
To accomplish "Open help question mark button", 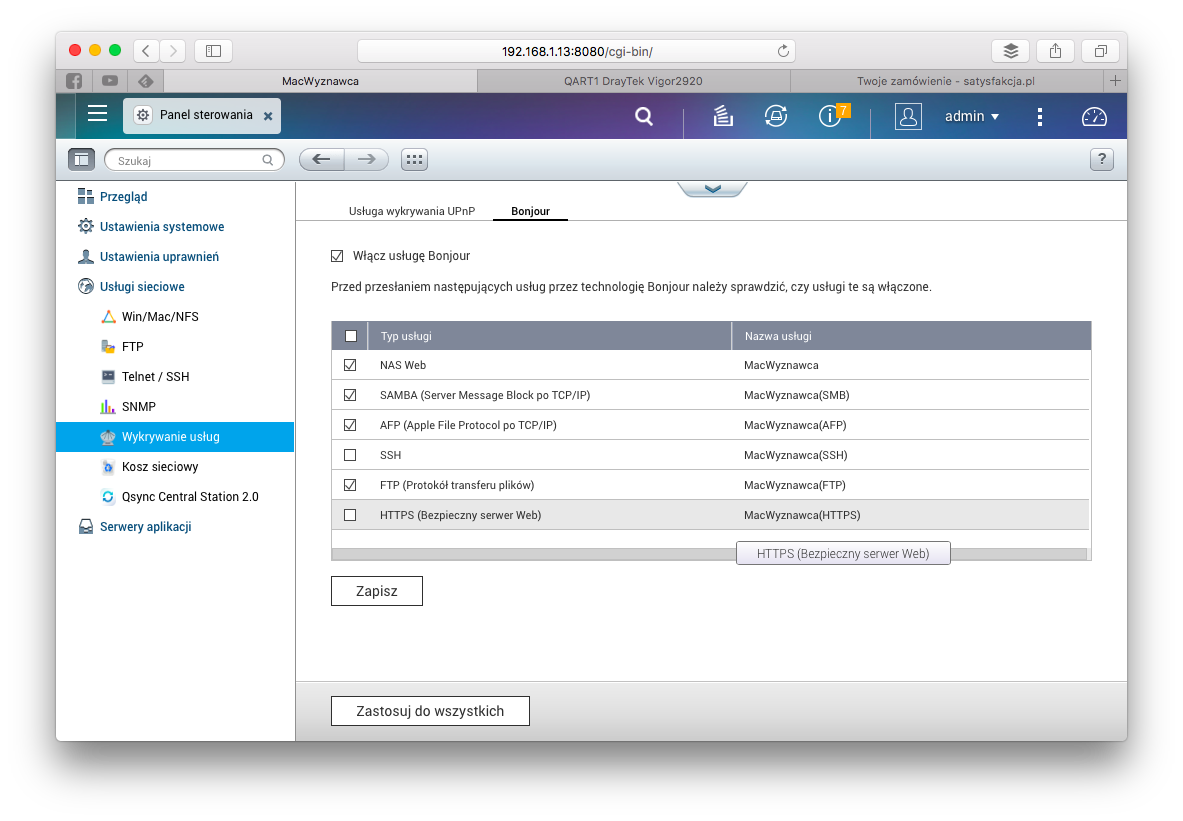I will pos(1102,159).
